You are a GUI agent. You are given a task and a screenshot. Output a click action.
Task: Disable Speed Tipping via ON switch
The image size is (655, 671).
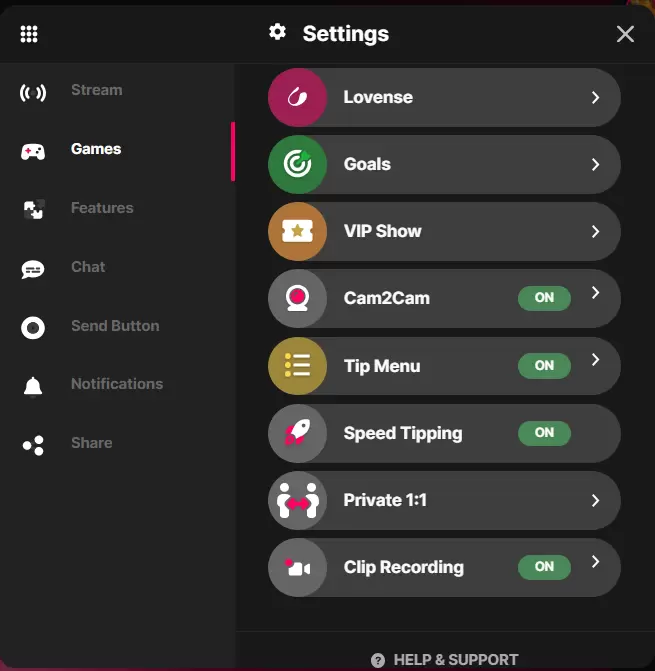544,433
